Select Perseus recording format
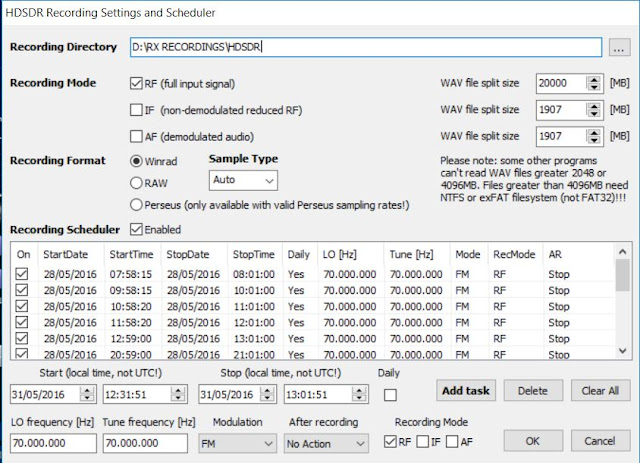 [136, 205]
